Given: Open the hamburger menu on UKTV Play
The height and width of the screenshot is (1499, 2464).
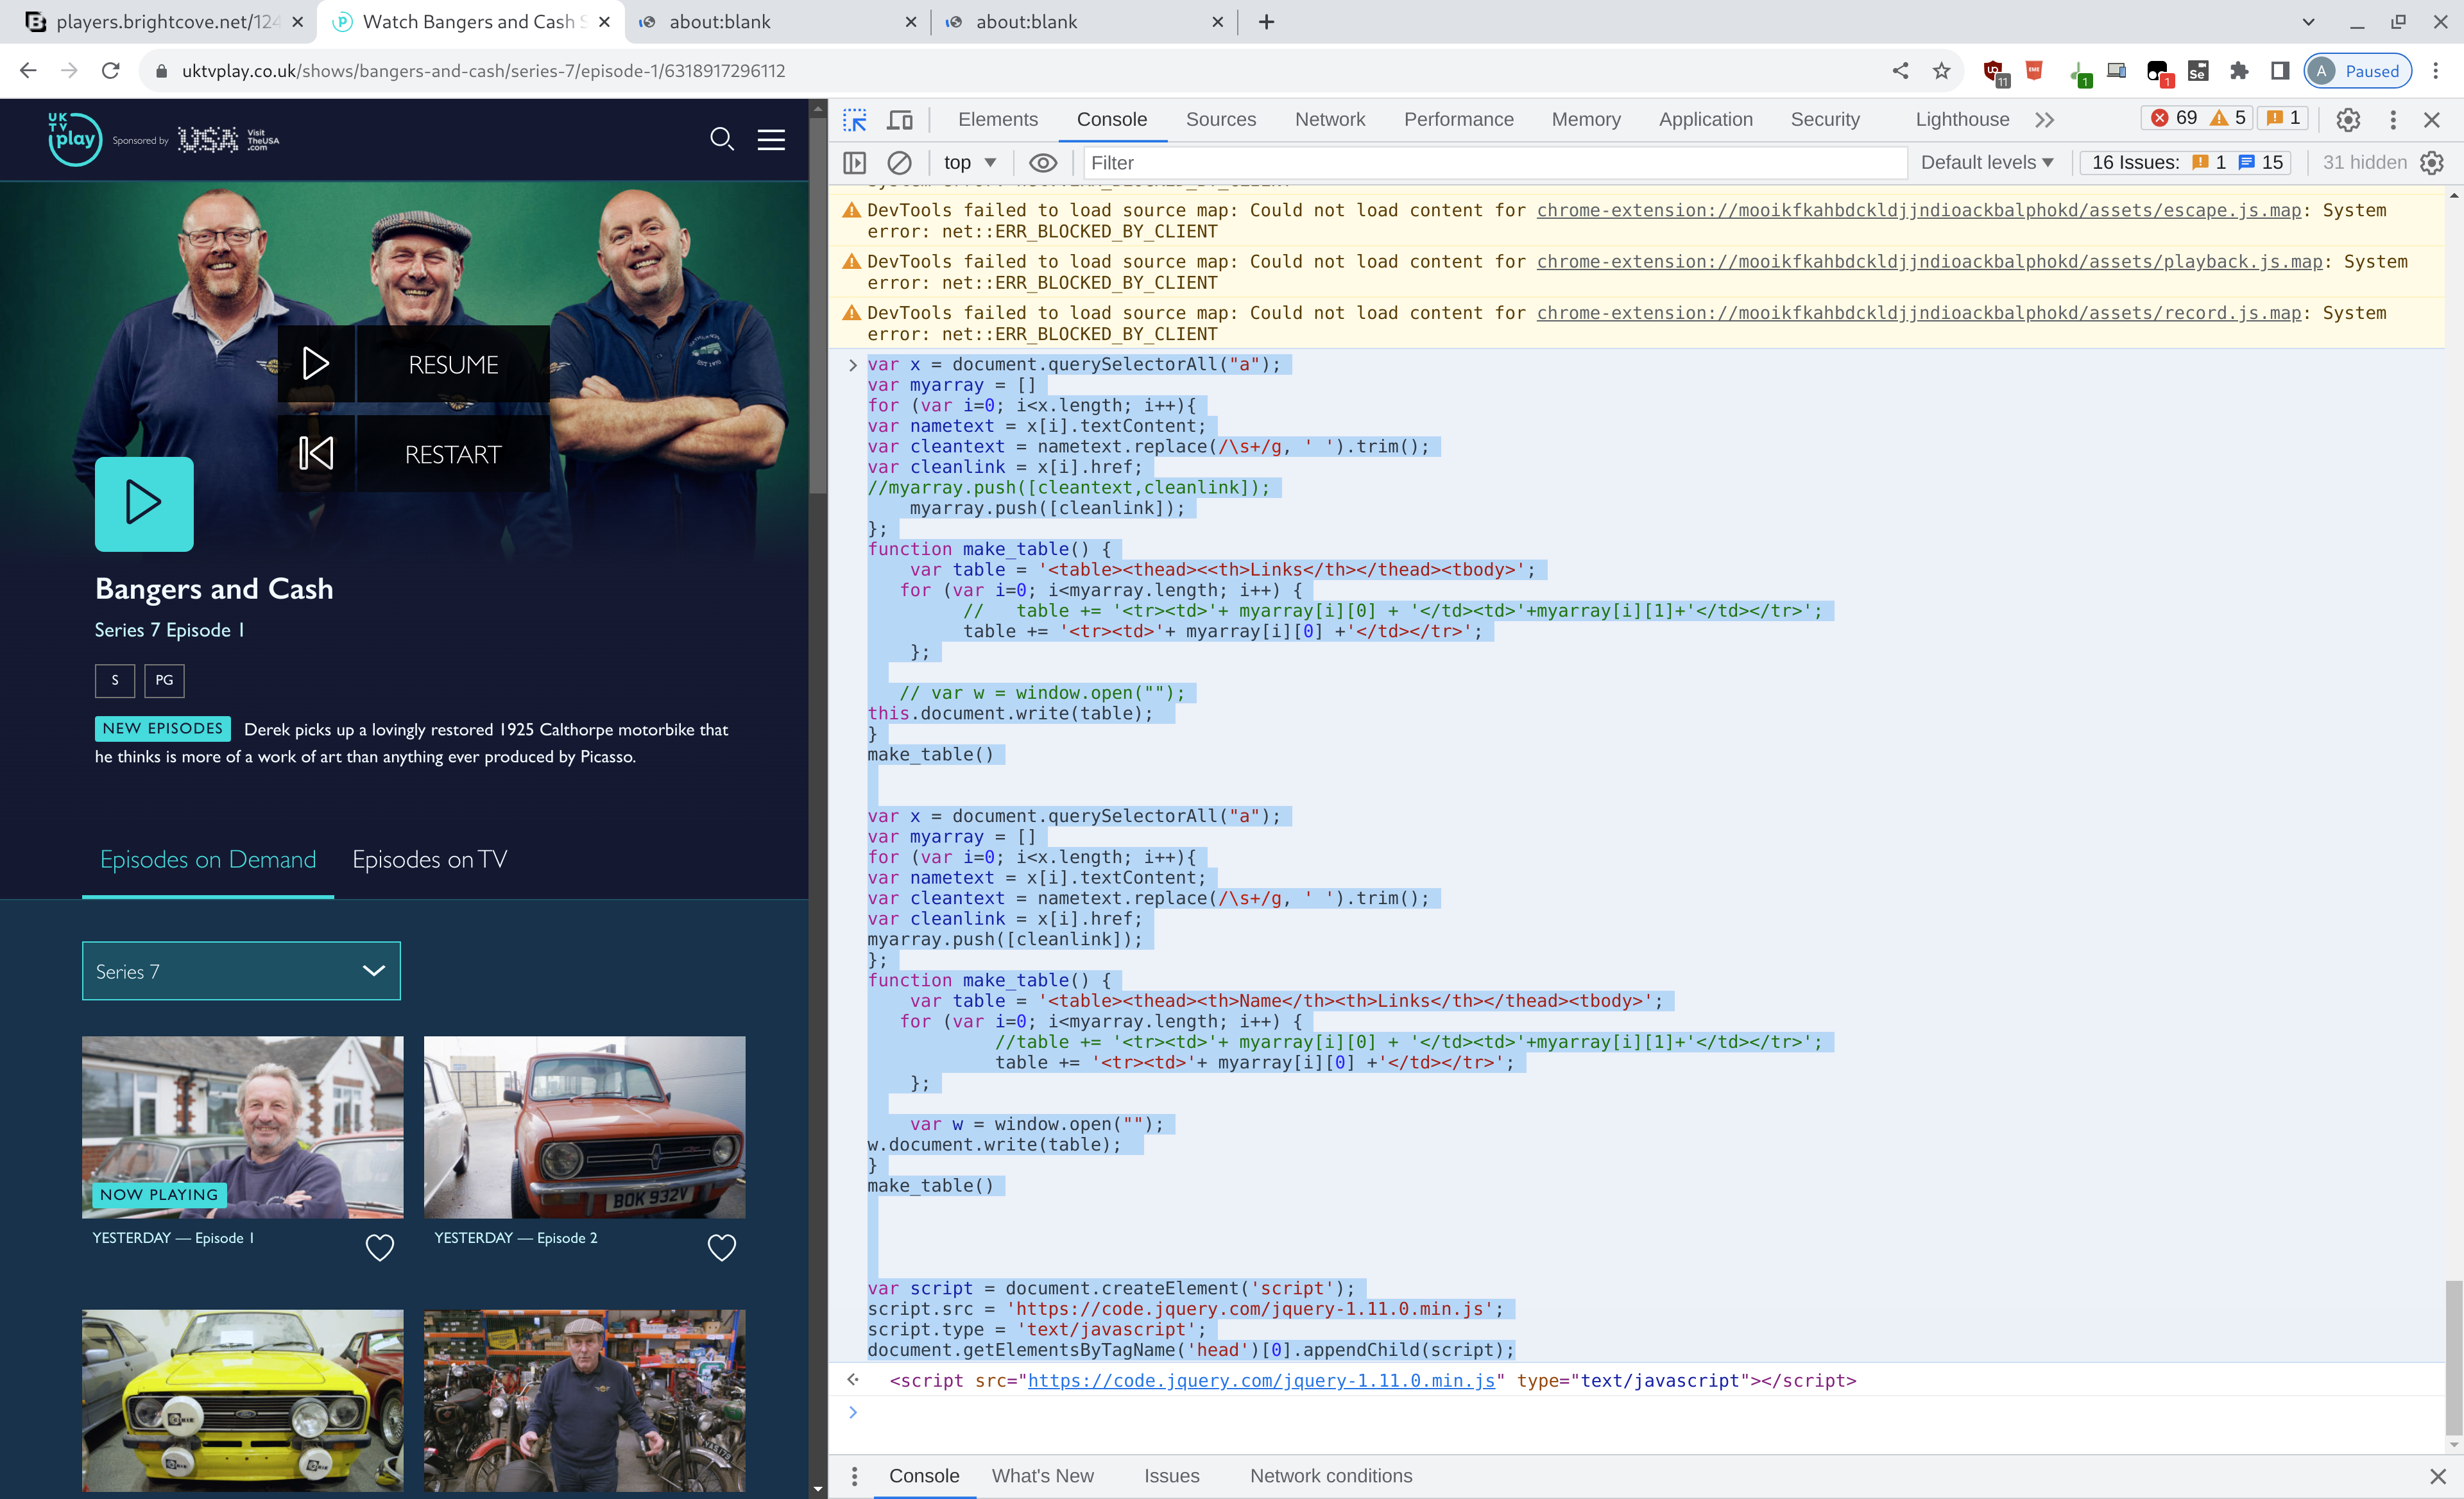Looking at the screenshot, I should pos(771,139).
